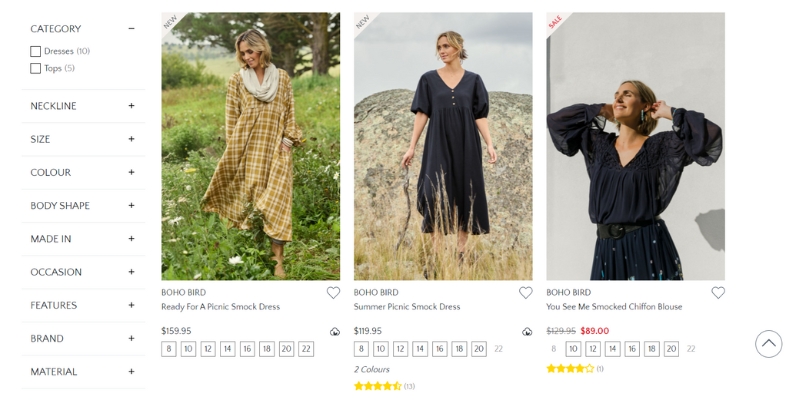This screenshot has width=800, height=400.
Task: Tick the Tops category checkbox
Action: pos(36,68)
